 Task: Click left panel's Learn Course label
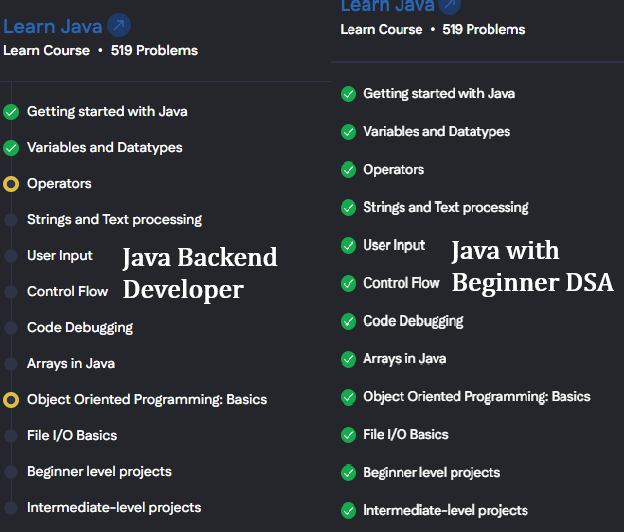47,51
